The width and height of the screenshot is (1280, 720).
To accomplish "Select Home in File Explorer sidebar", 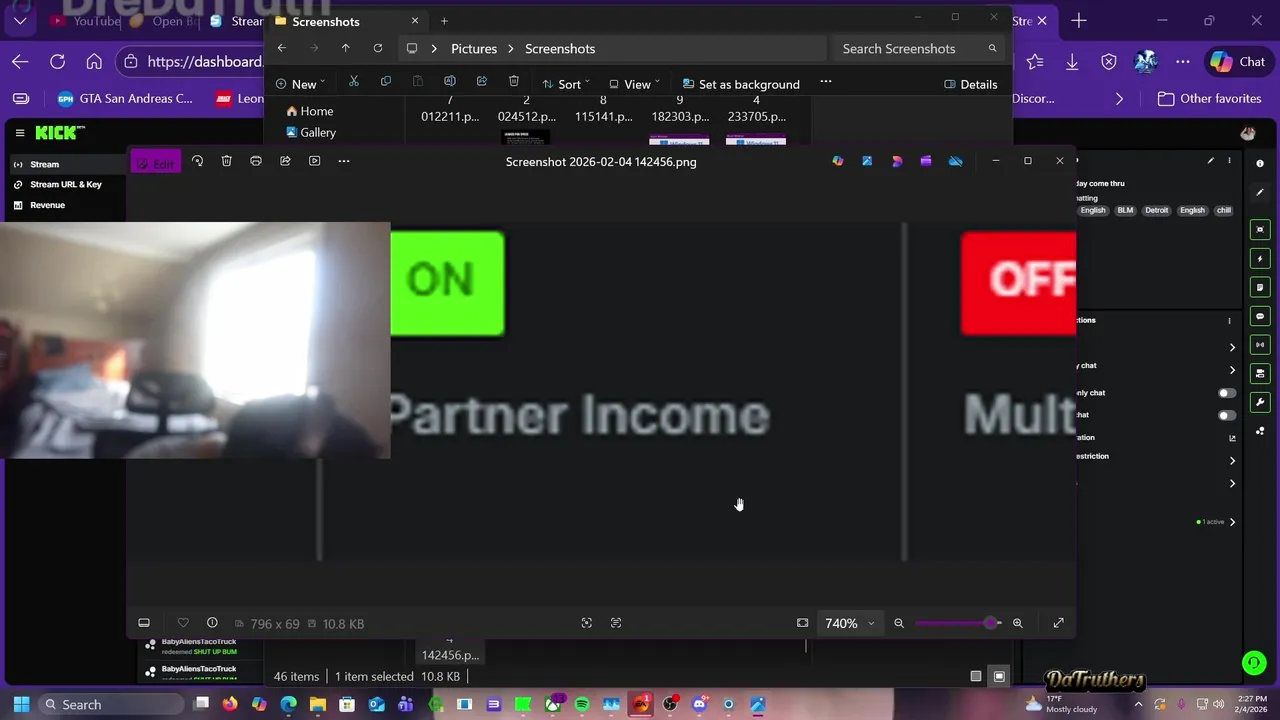I will pyautogui.click(x=309, y=111).
